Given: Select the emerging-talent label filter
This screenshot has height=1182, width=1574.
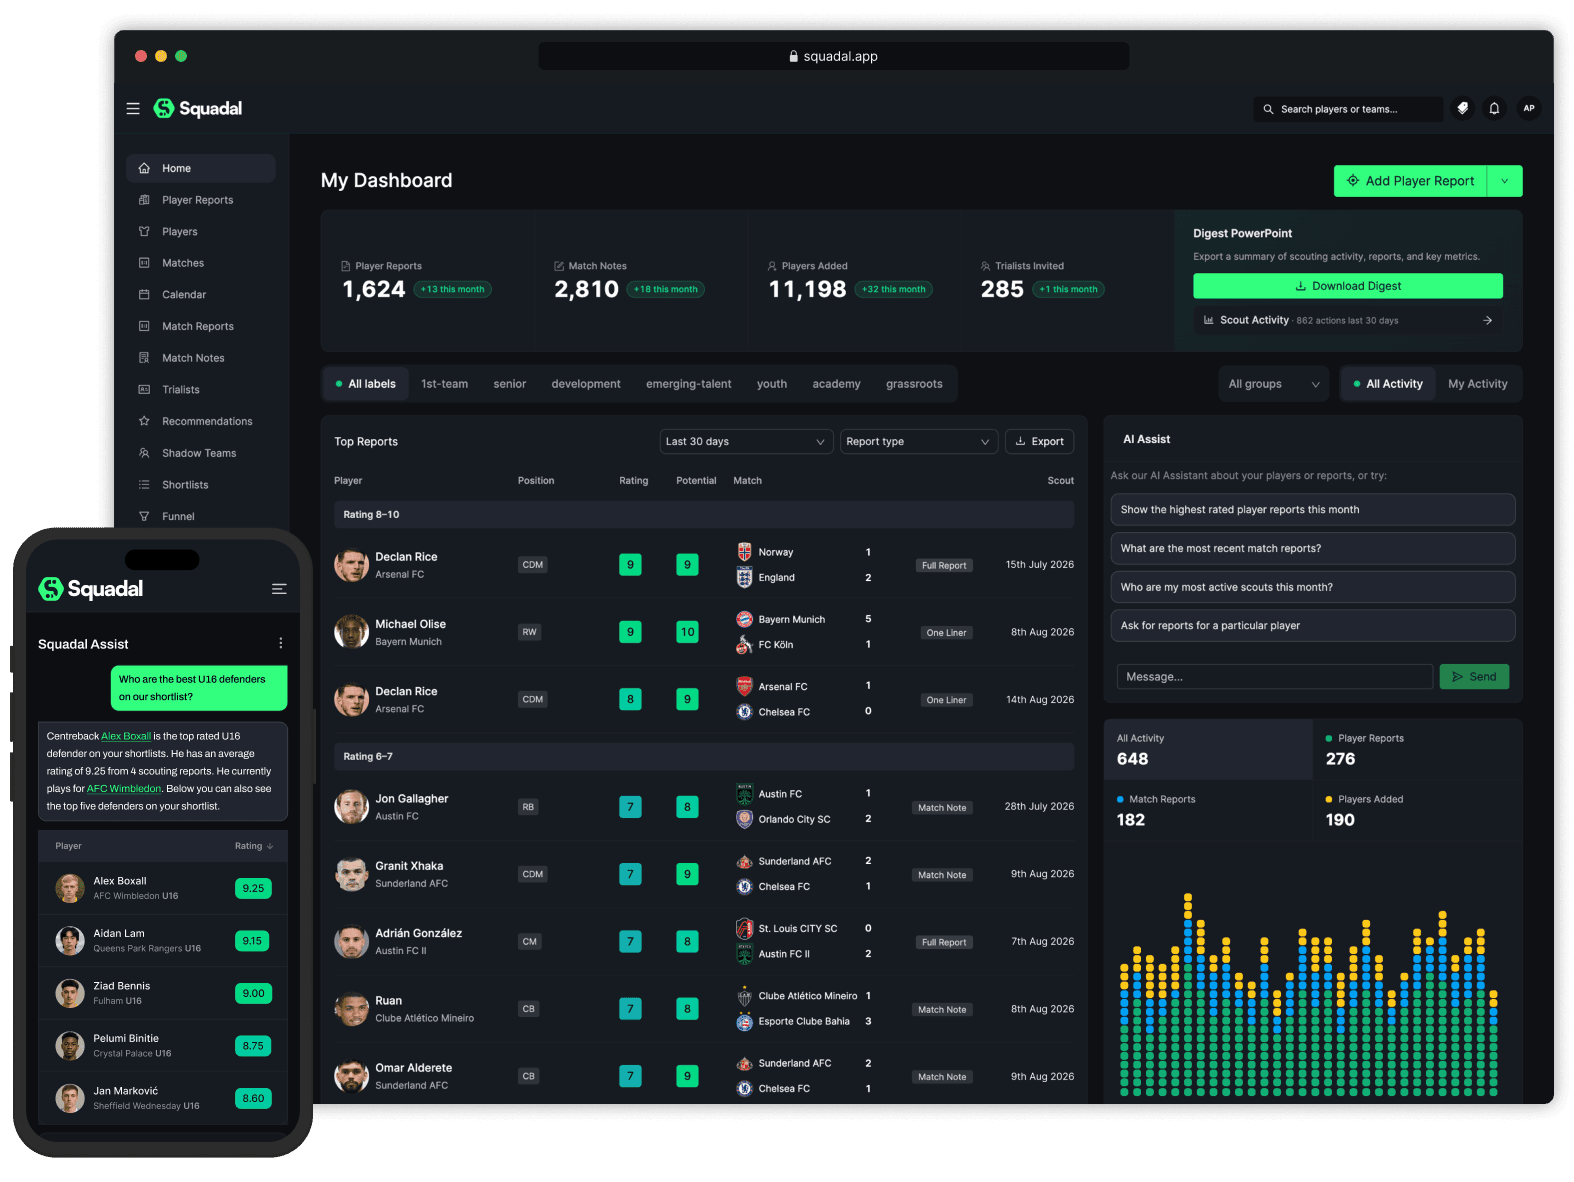Looking at the screenshot, I should click(688, 384).
